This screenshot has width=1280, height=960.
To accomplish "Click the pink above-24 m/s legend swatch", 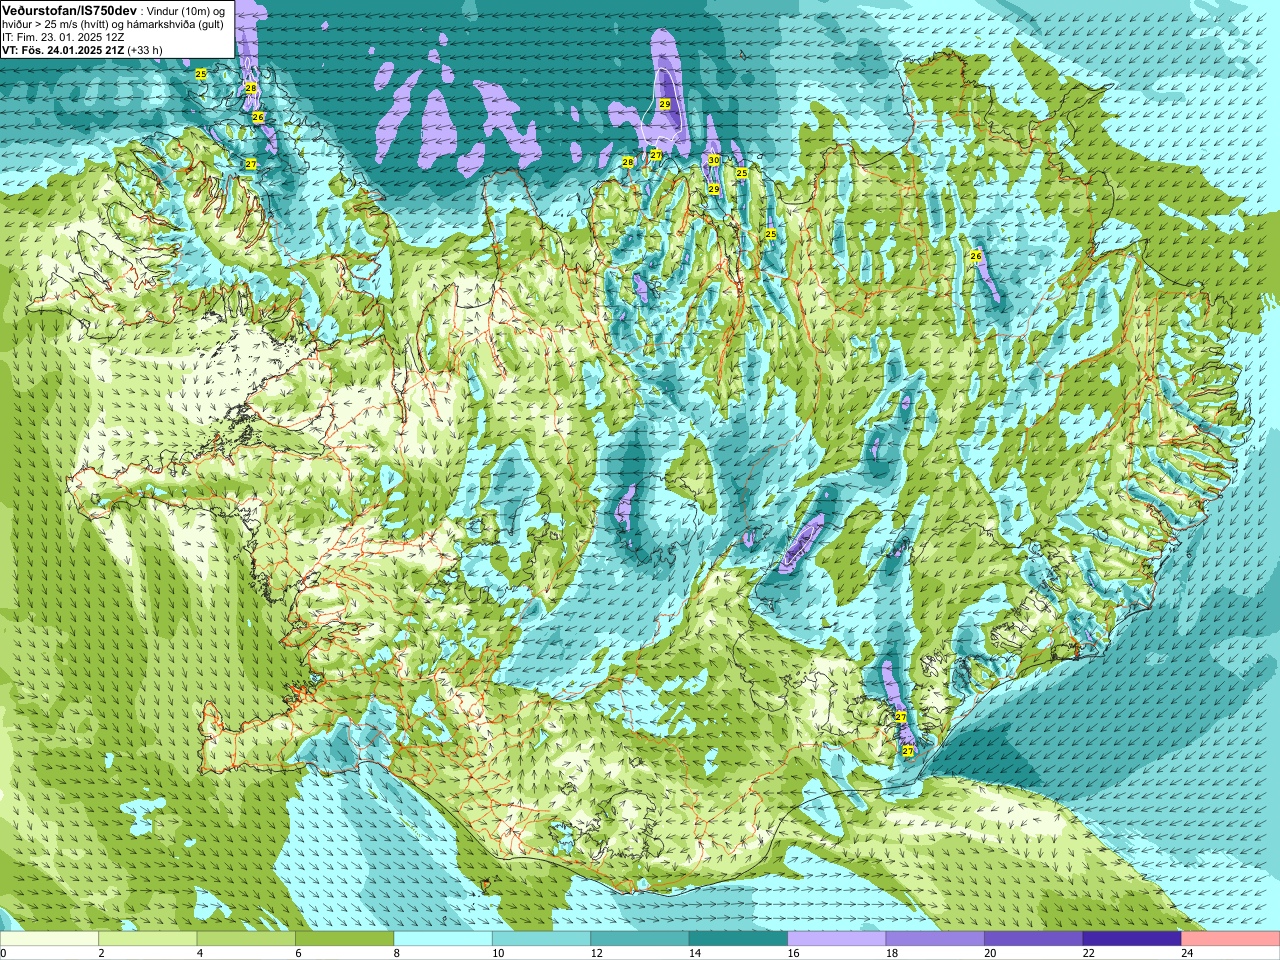I will [x=1231, y=939].
